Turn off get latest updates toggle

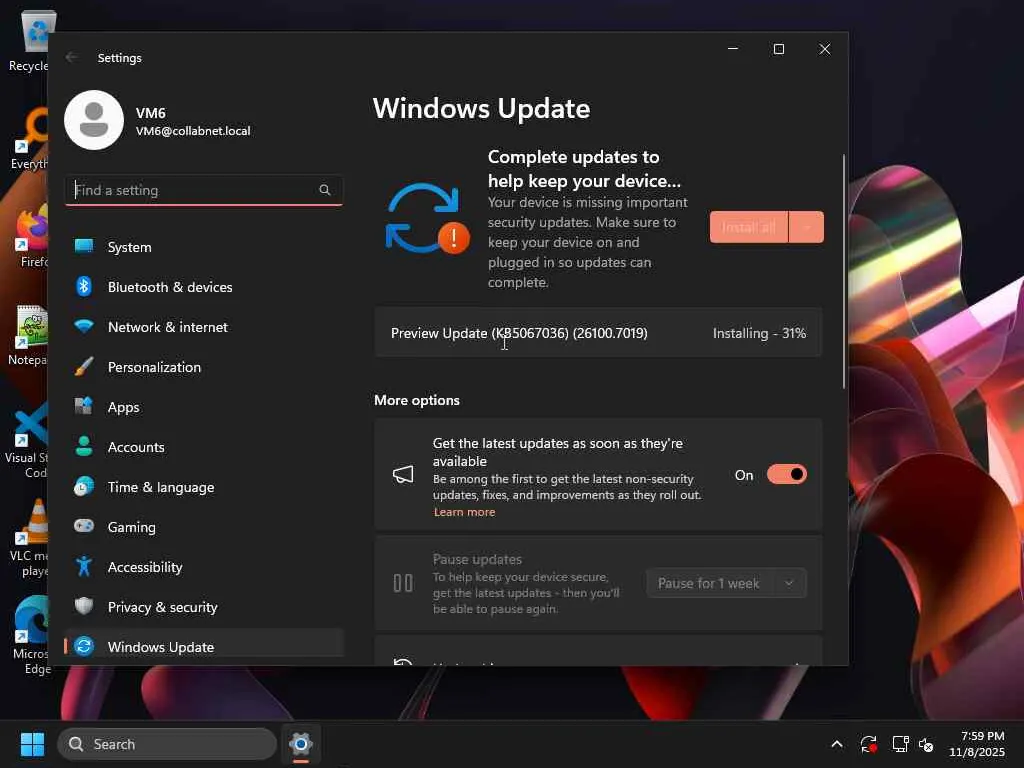pos(787,475)
